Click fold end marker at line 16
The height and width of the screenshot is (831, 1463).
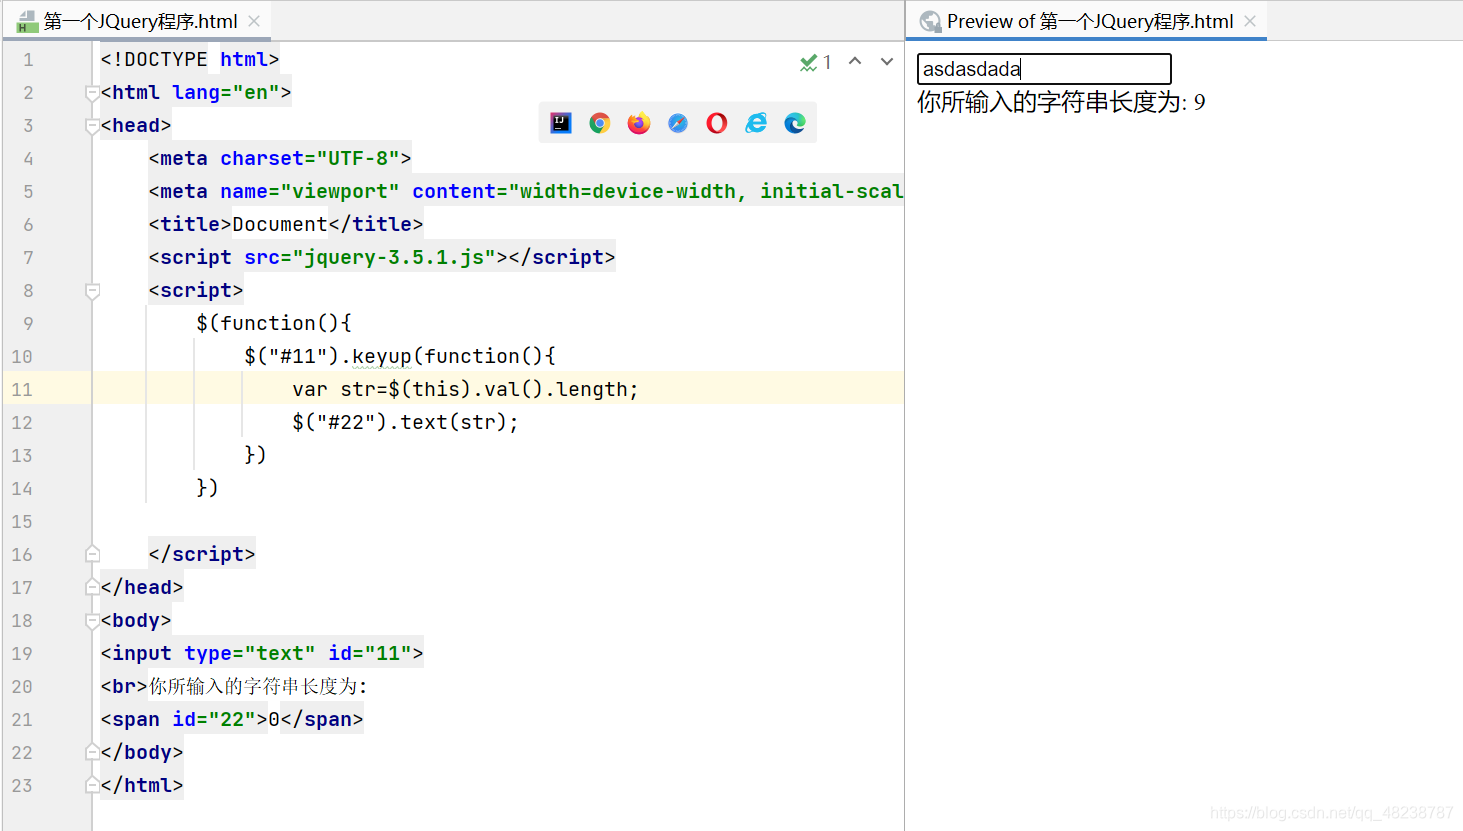tap(92, 554)
